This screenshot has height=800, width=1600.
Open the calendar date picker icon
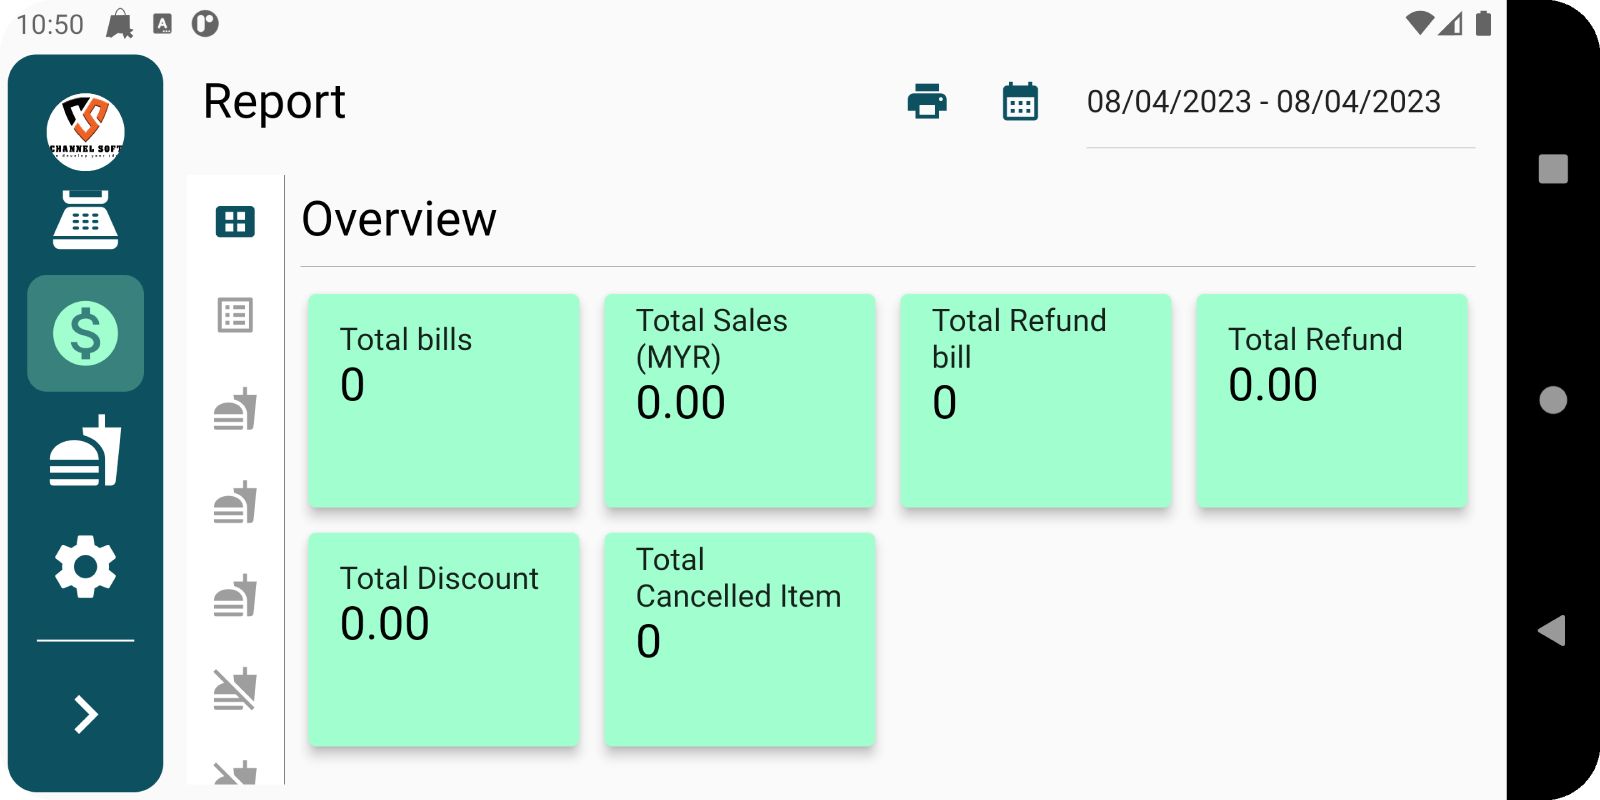[x=1020, y=102]
